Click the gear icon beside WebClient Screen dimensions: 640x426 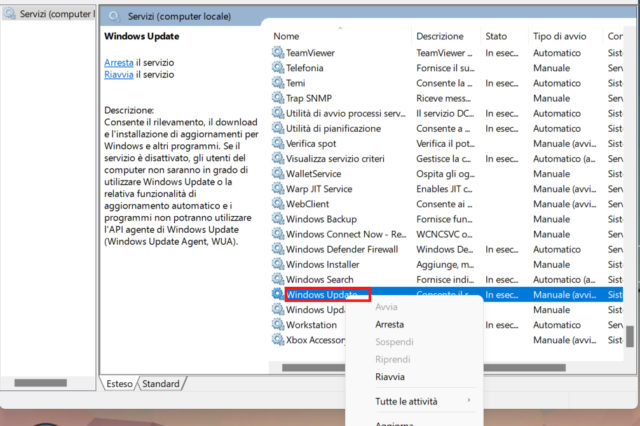click(278, 204)
